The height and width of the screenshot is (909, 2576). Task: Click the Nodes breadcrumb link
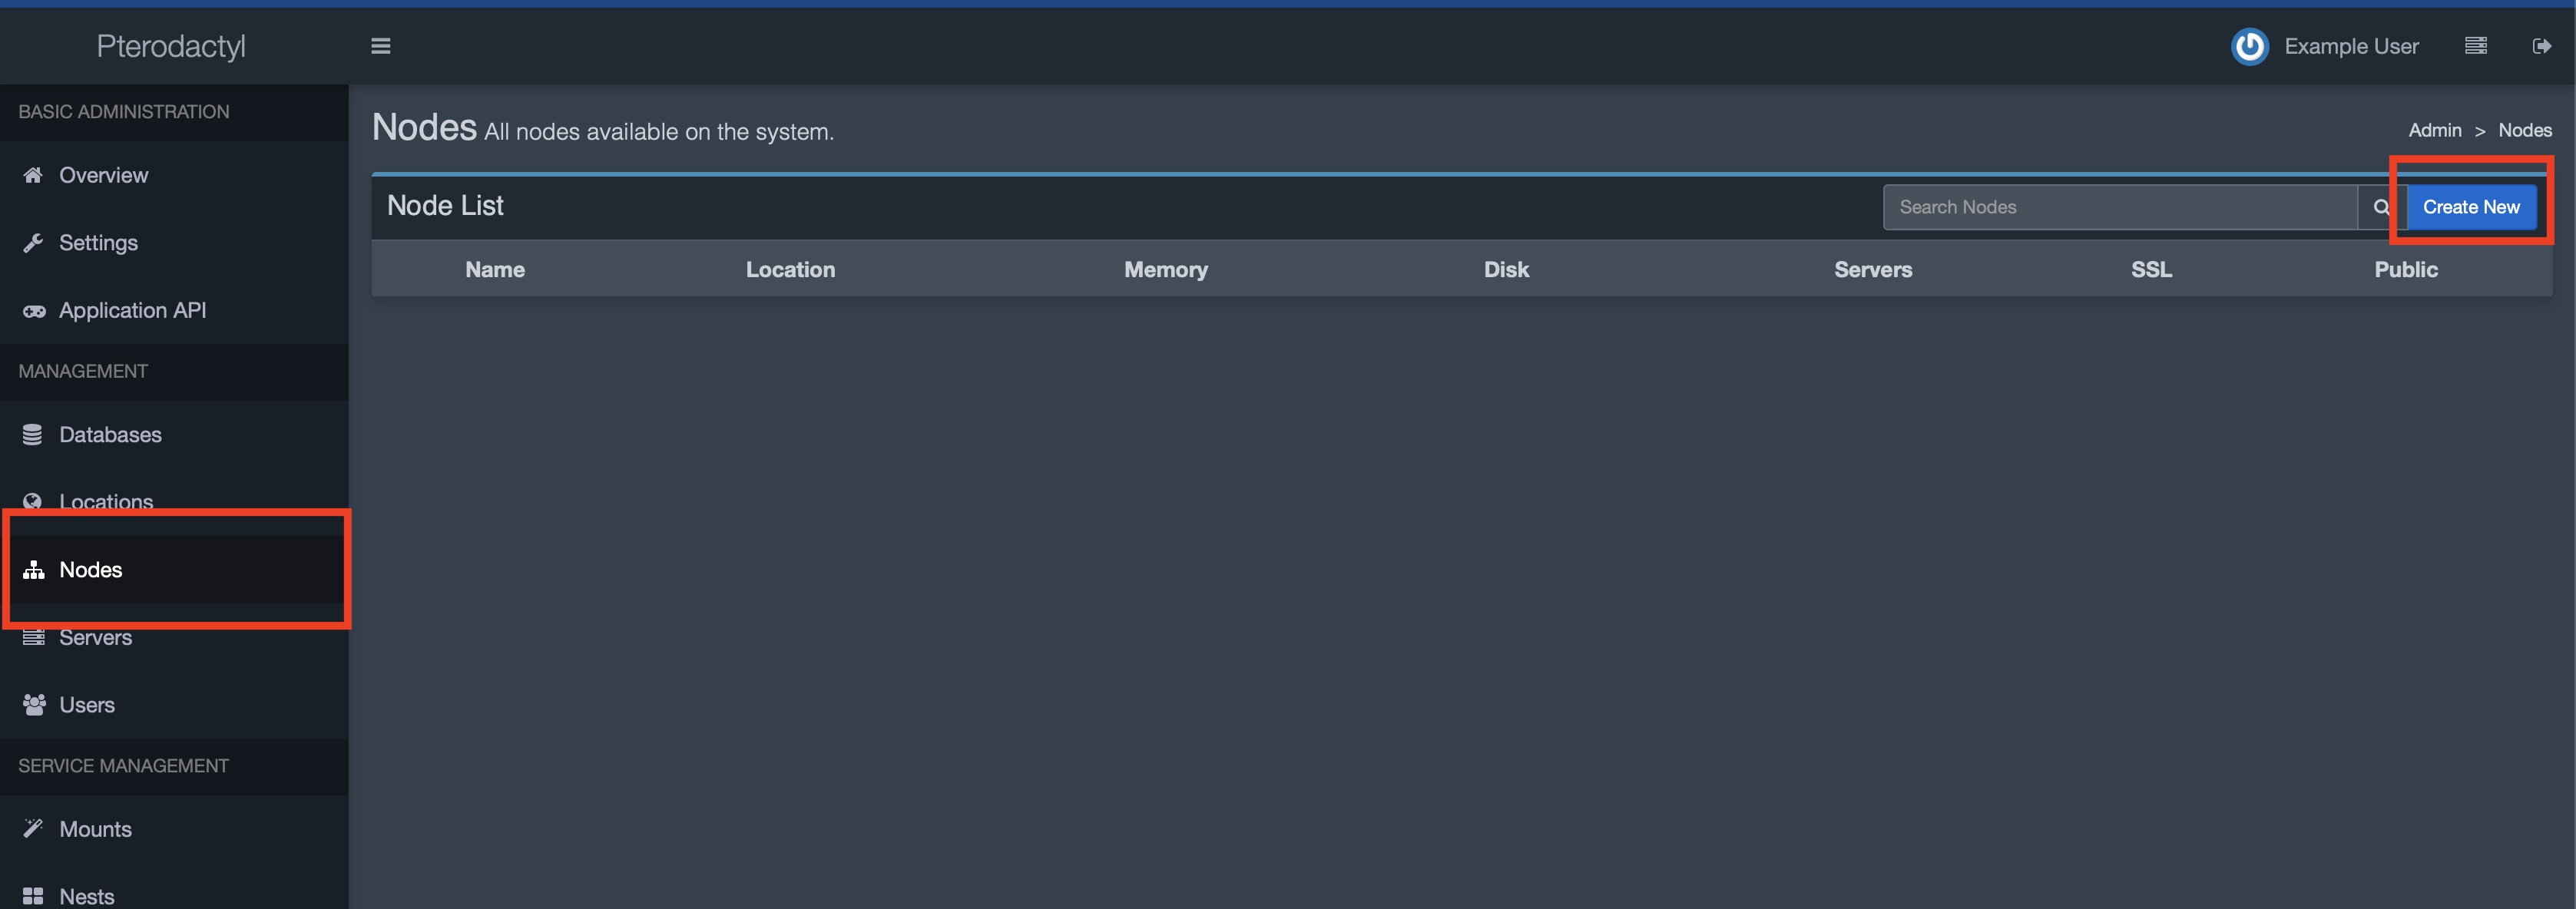tap(2527, 128)
